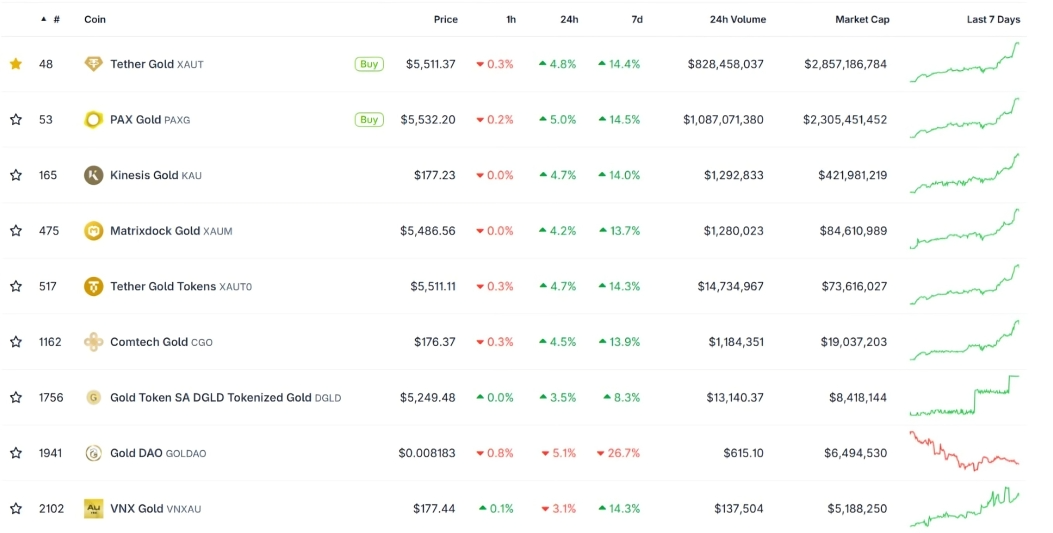Open Gold Token SA DGLD logo
Image resolution: width=1053 pixels, height=533 pixels.
click(x=93, y=397)
